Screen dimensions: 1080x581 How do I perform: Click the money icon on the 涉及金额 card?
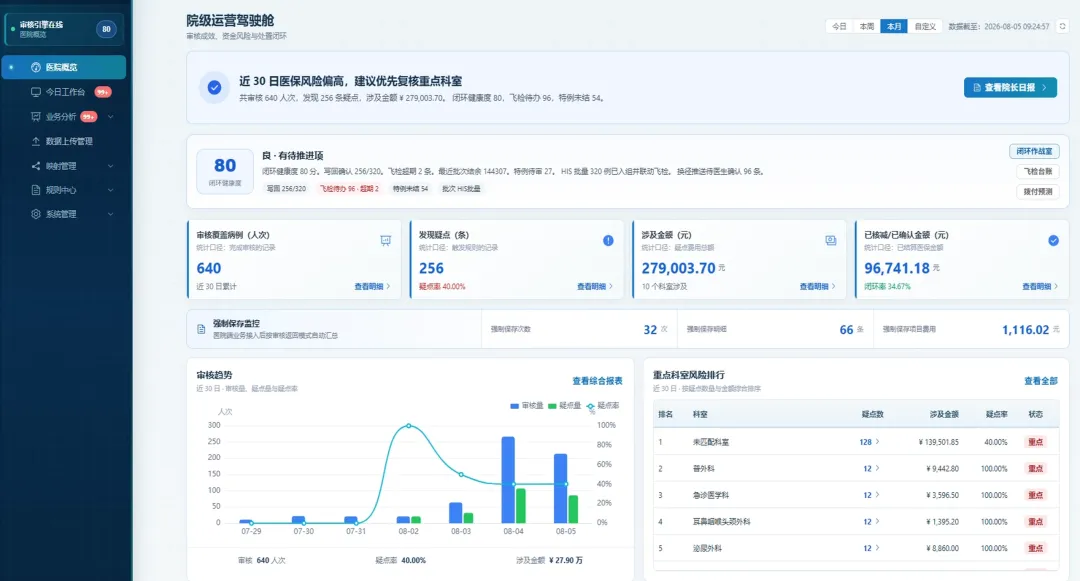831,240
